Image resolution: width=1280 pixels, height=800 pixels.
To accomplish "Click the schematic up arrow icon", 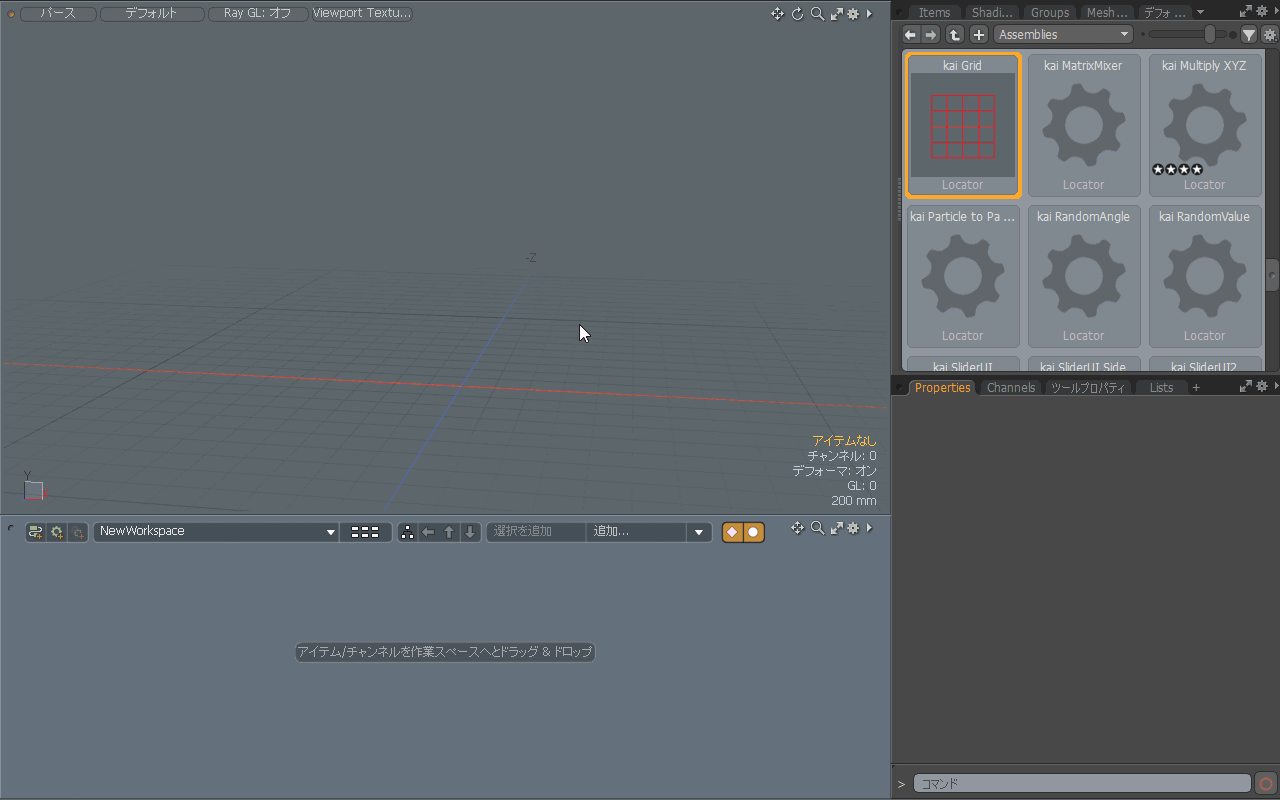I will coord(449,532).
